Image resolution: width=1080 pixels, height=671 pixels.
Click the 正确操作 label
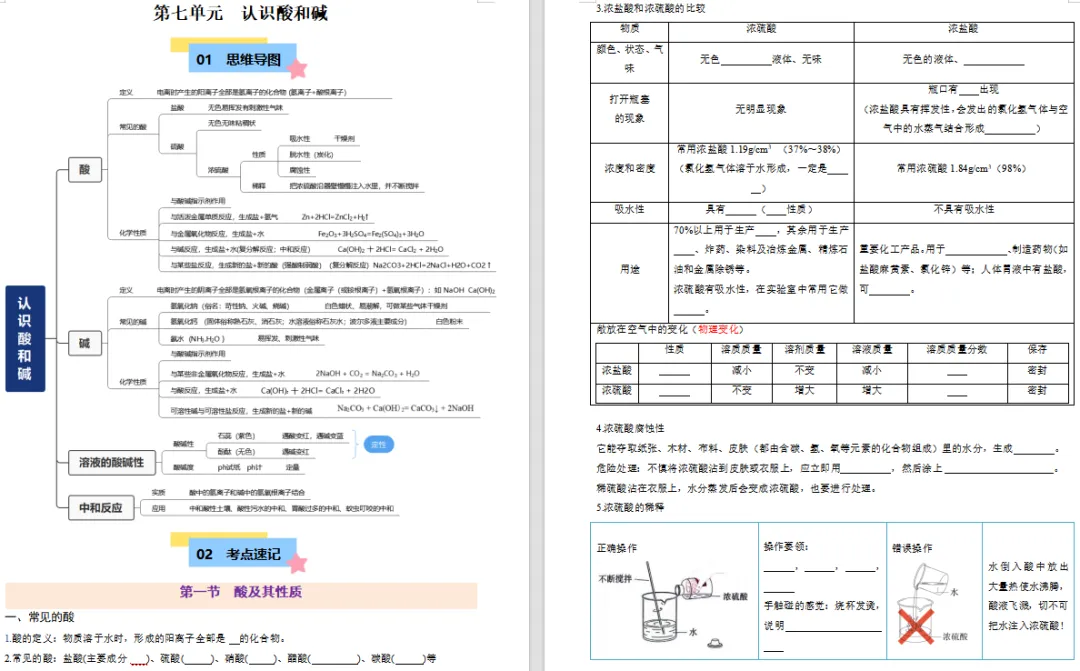(616, 548)
